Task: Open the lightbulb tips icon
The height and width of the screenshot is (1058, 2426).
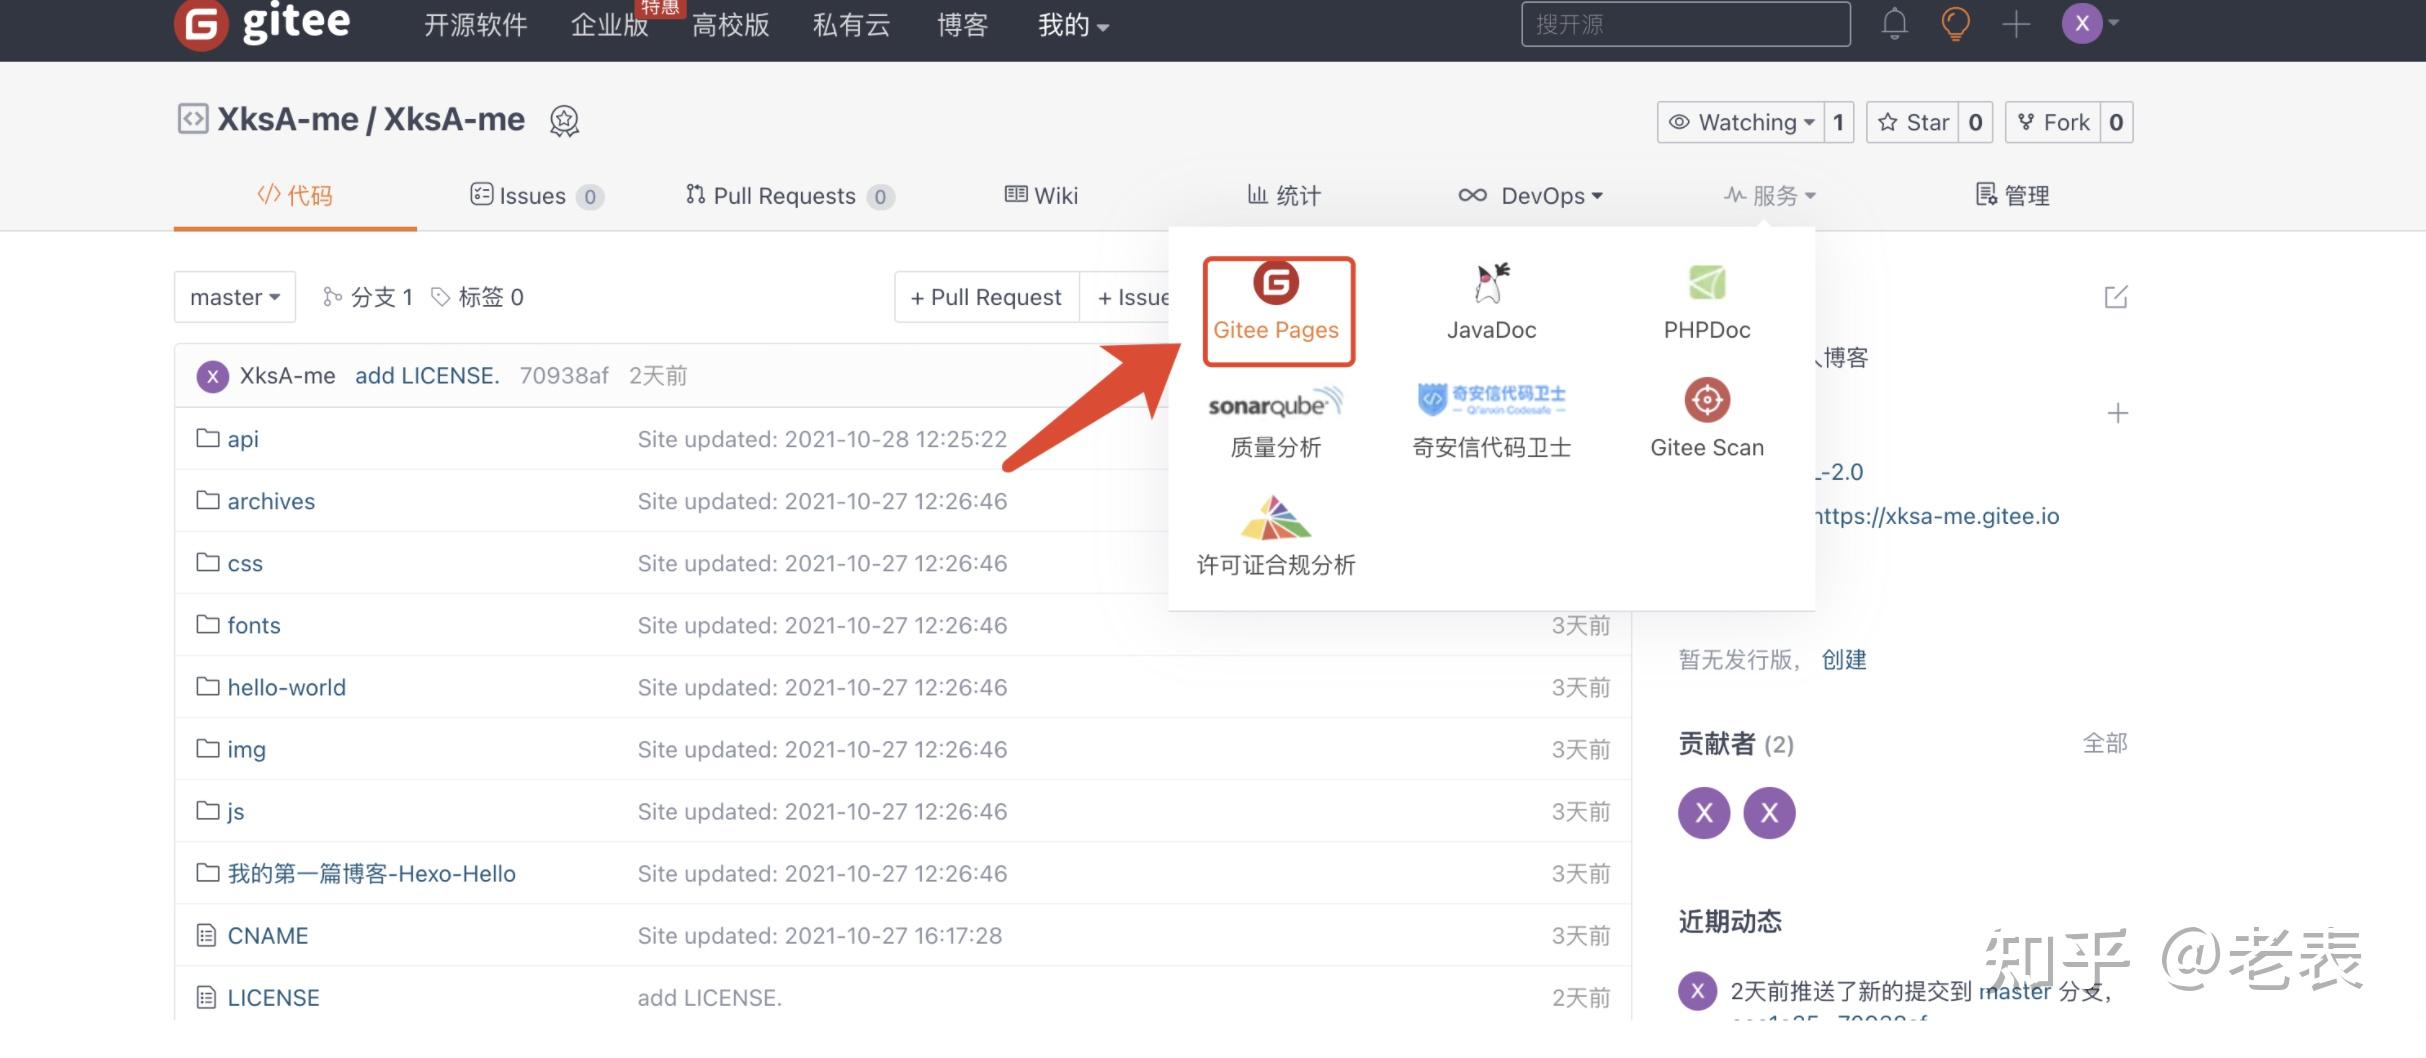Action: 1954,24
